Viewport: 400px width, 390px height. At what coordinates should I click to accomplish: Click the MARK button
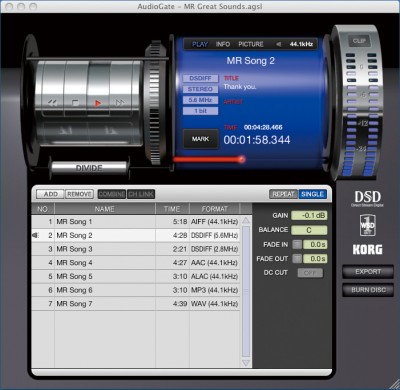click(201, 139)
